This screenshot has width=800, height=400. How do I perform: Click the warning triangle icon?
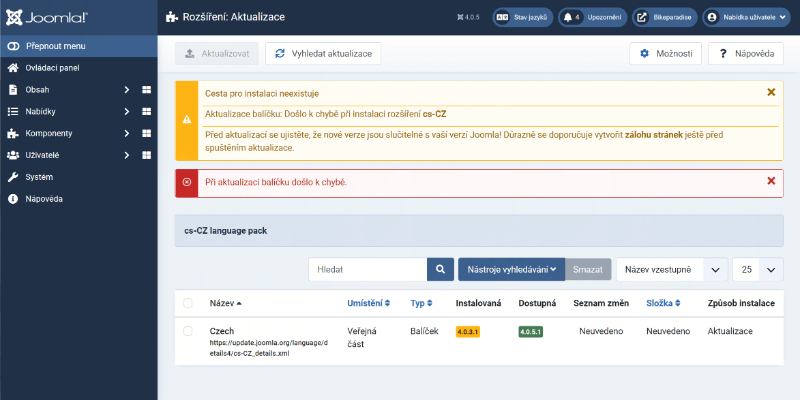pos(187,119)
